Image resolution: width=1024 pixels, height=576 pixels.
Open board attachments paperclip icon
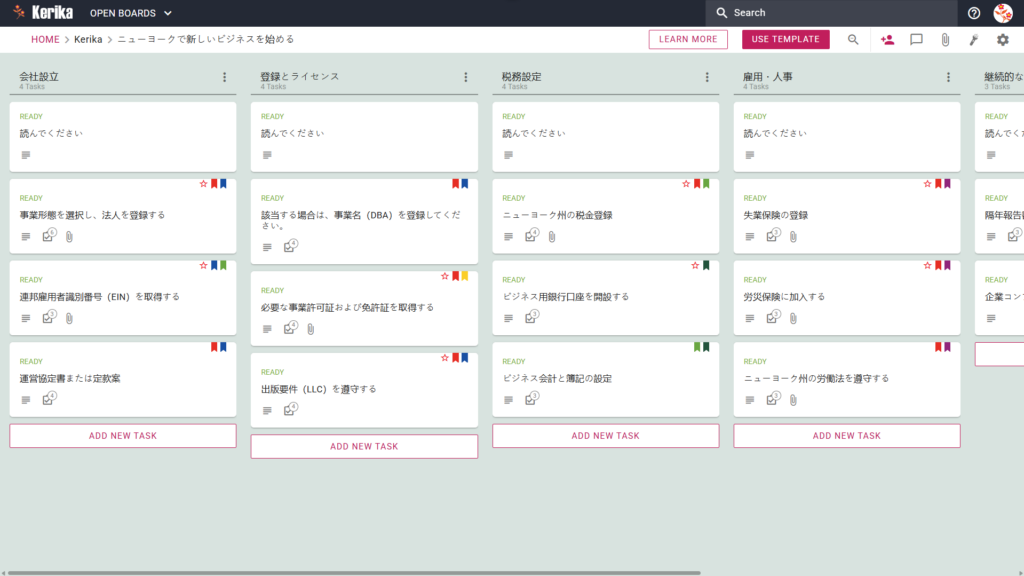945,39
